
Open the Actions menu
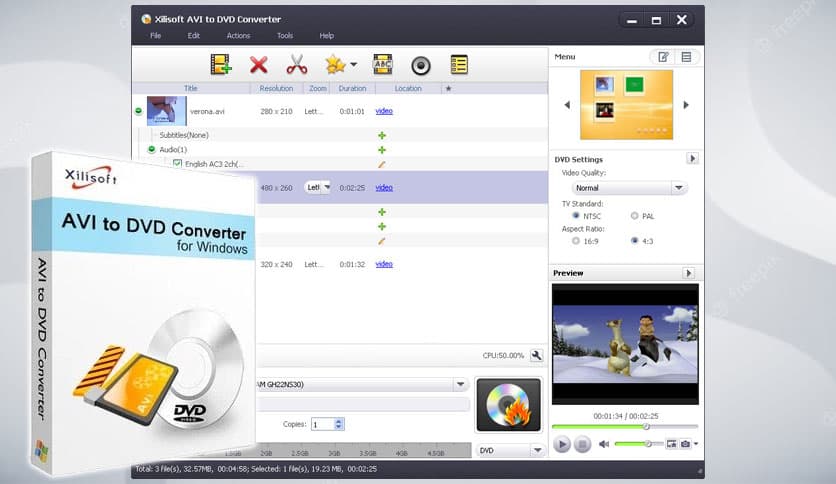[238, 36]
